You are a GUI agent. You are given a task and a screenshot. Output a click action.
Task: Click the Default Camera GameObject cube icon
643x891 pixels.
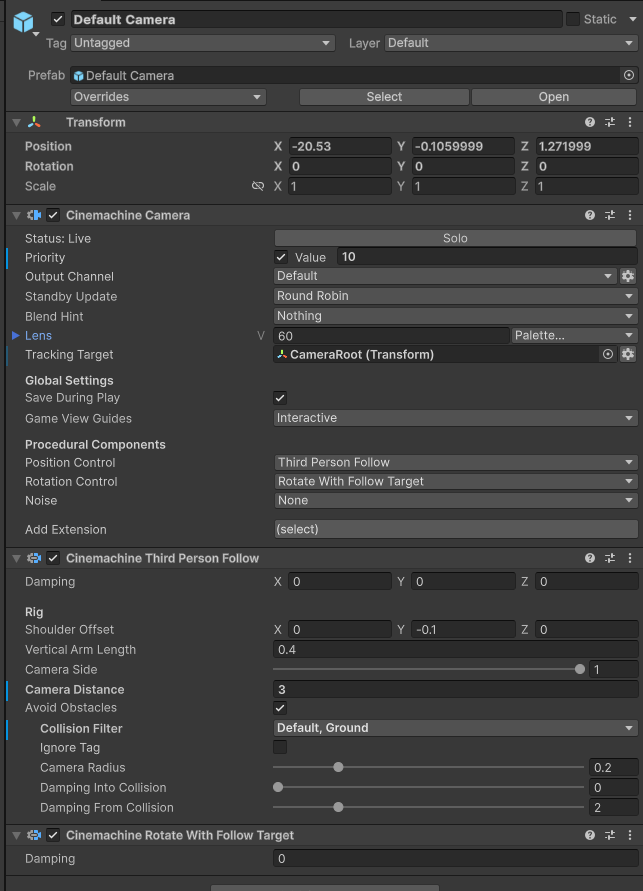point(23,22)
